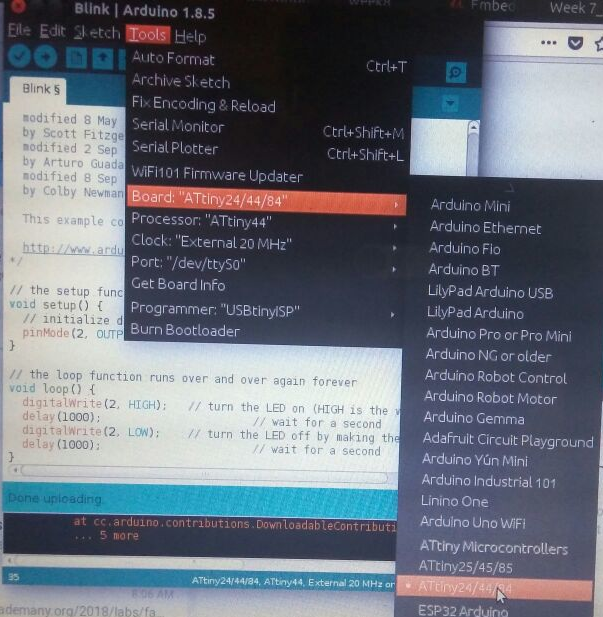Click the 'void setup() {' code line
The width and height of the screenshot is (603, 617).
click(x=56, y=305)
